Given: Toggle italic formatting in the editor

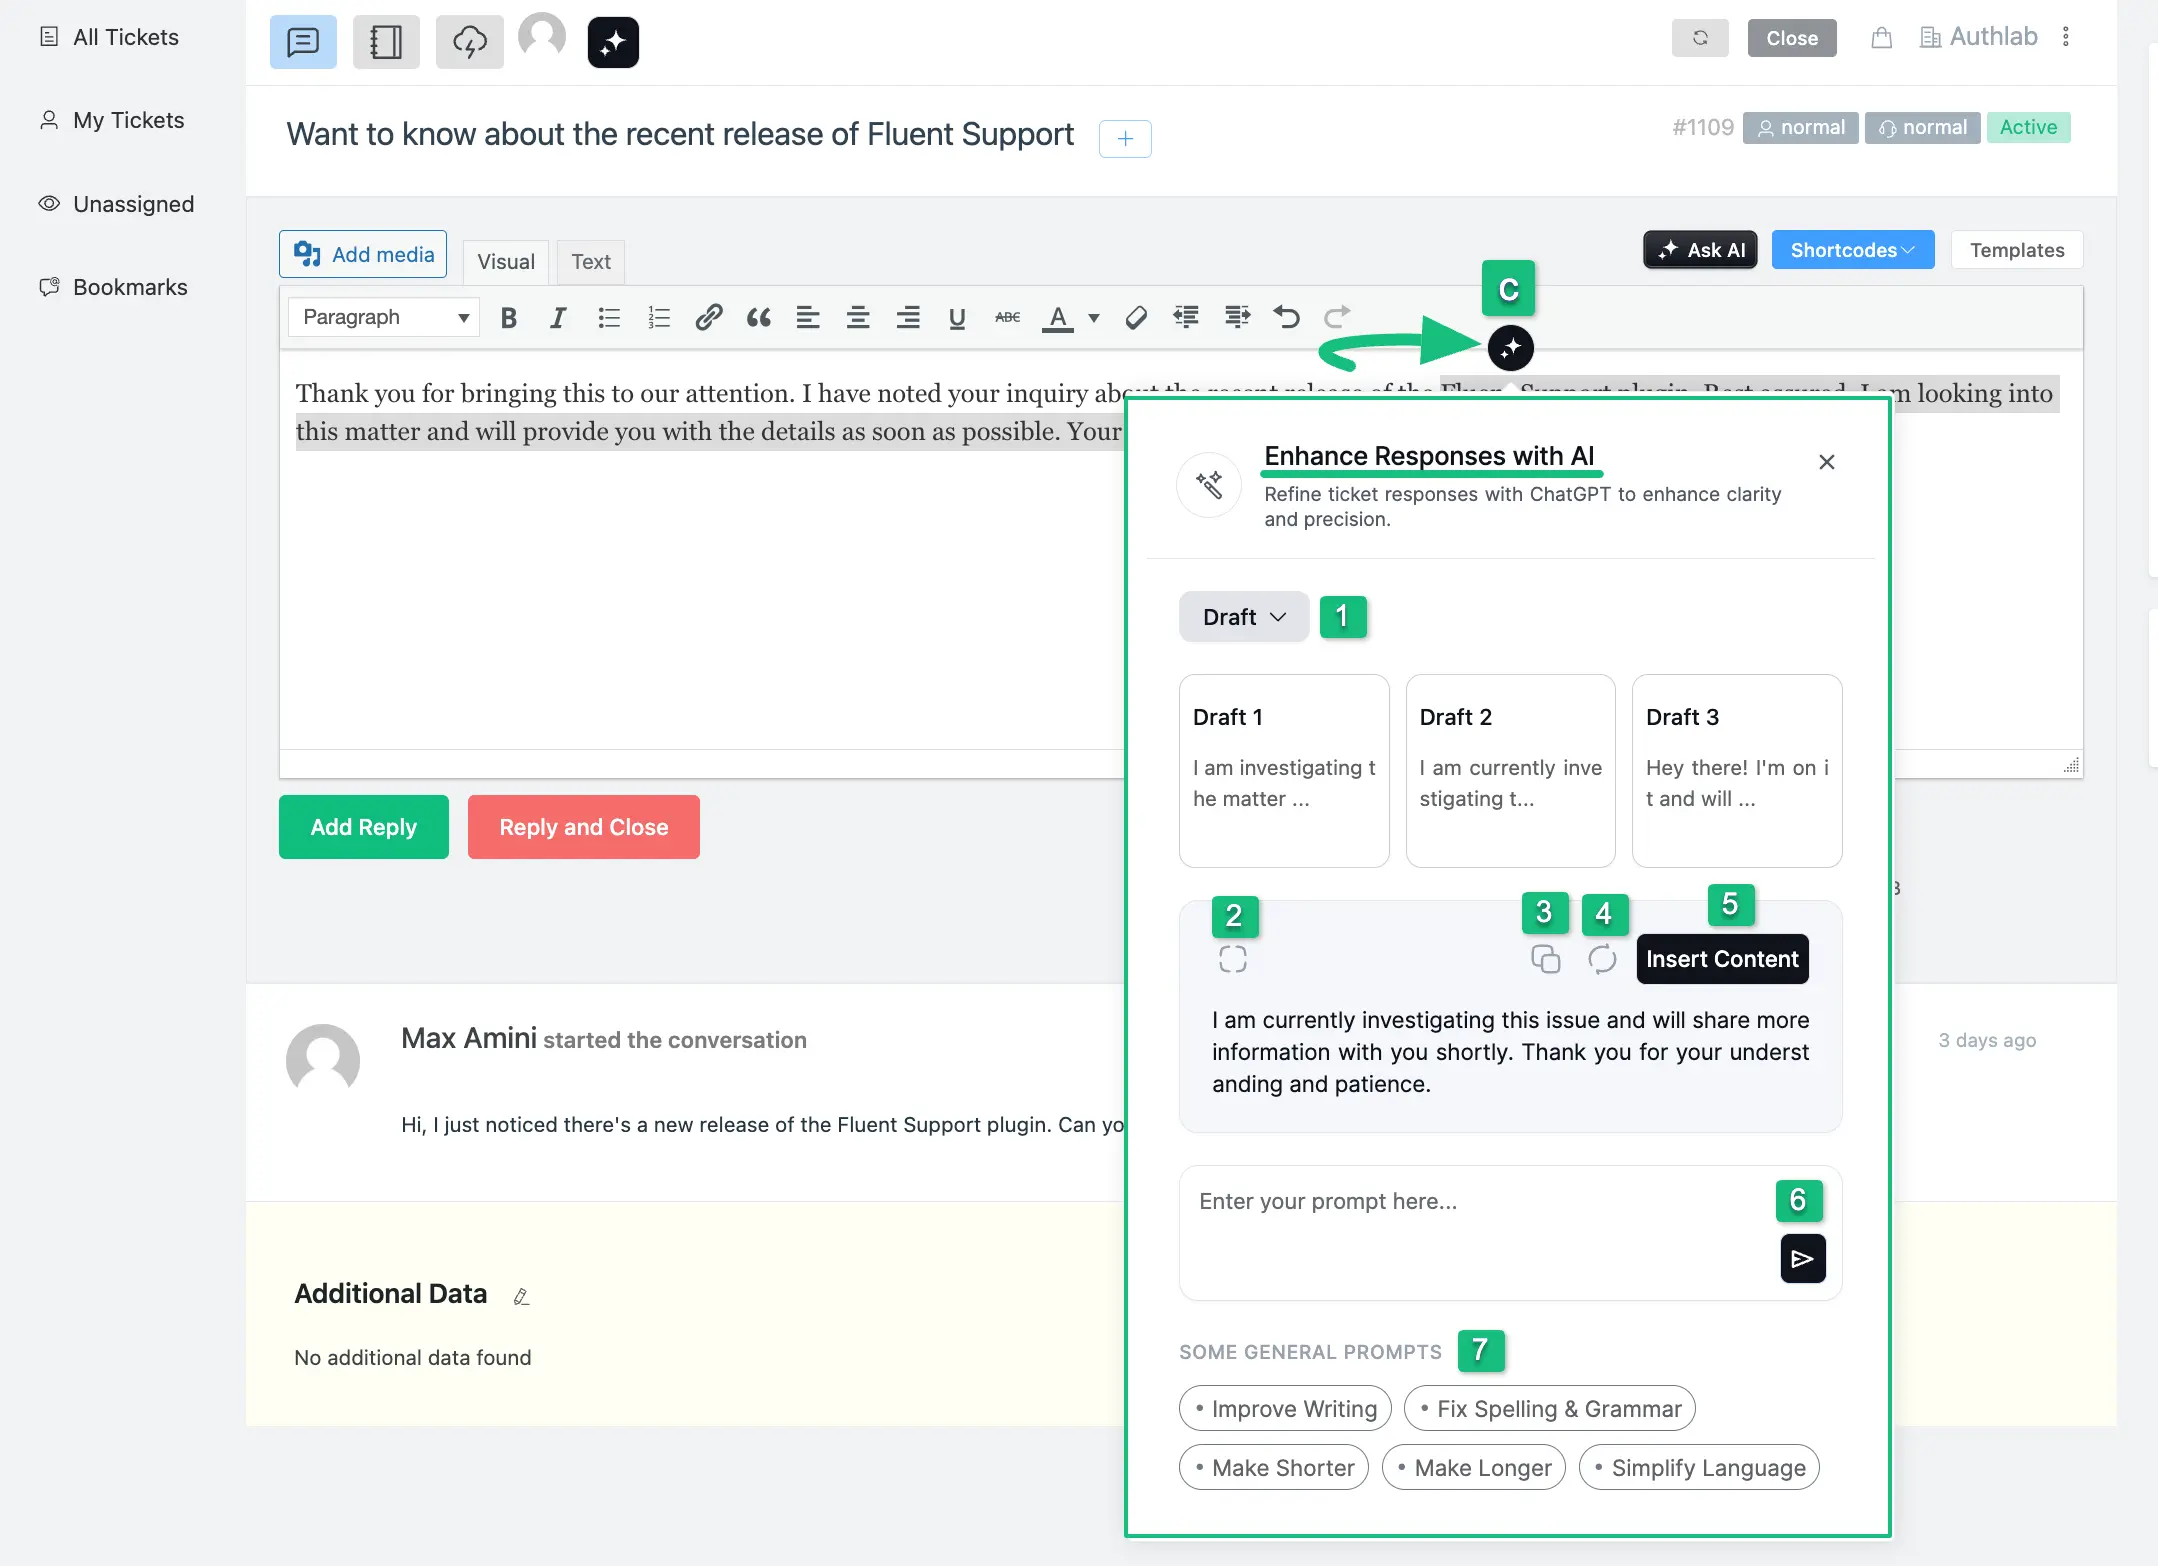Looking at the screenshot, I should pos(558,318).
